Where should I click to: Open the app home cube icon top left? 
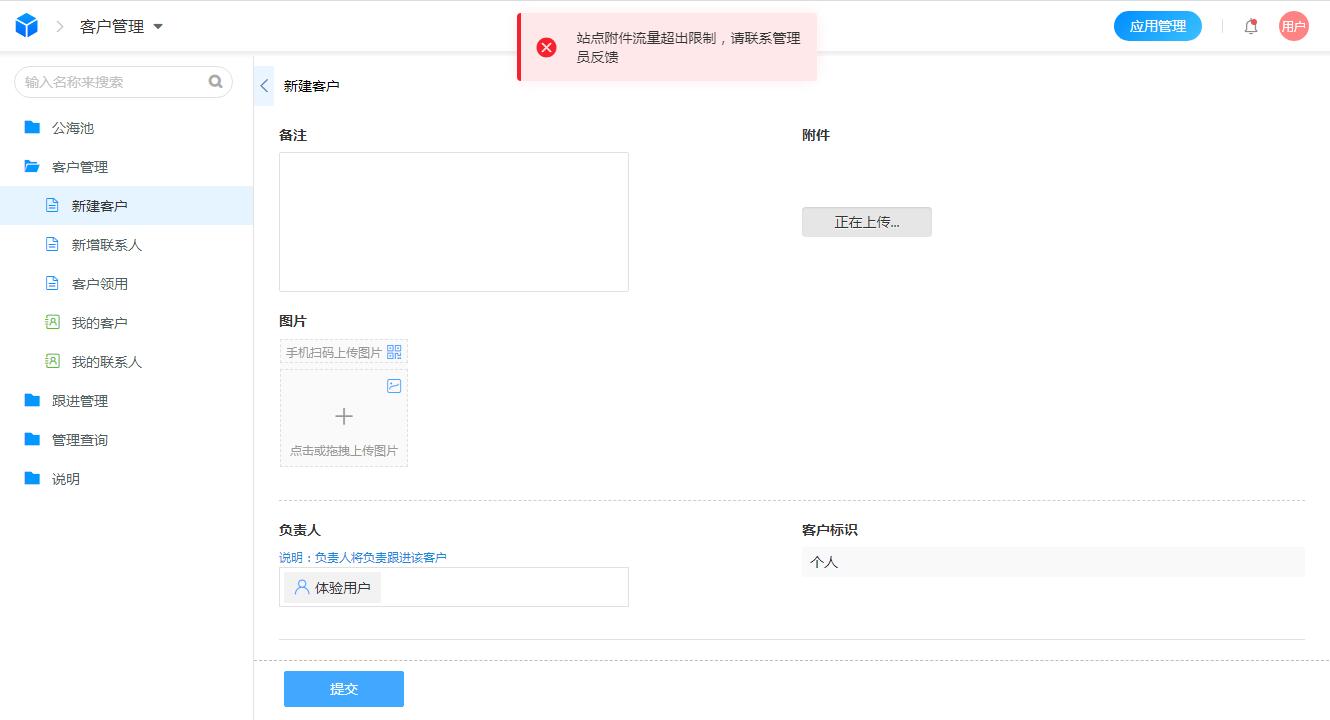(27, 25)
